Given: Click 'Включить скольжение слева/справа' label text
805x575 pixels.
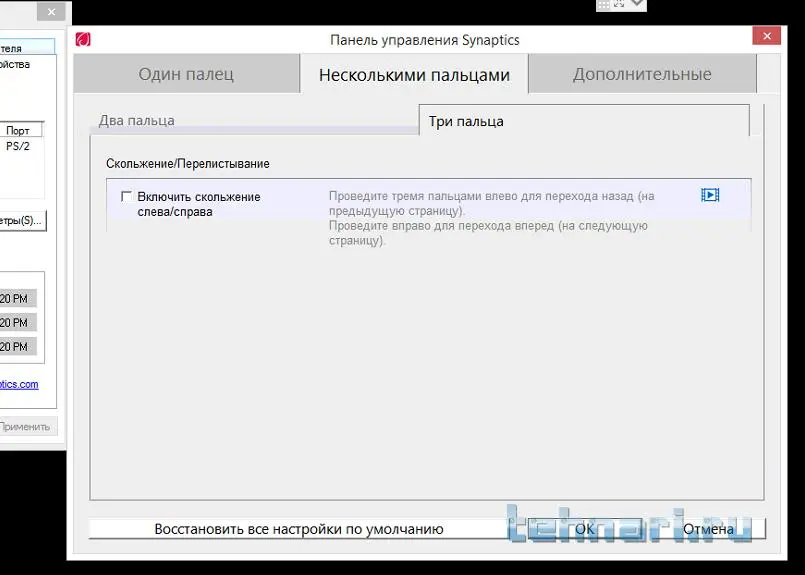Looking at the screenshot, I should [x=199, y=204].
